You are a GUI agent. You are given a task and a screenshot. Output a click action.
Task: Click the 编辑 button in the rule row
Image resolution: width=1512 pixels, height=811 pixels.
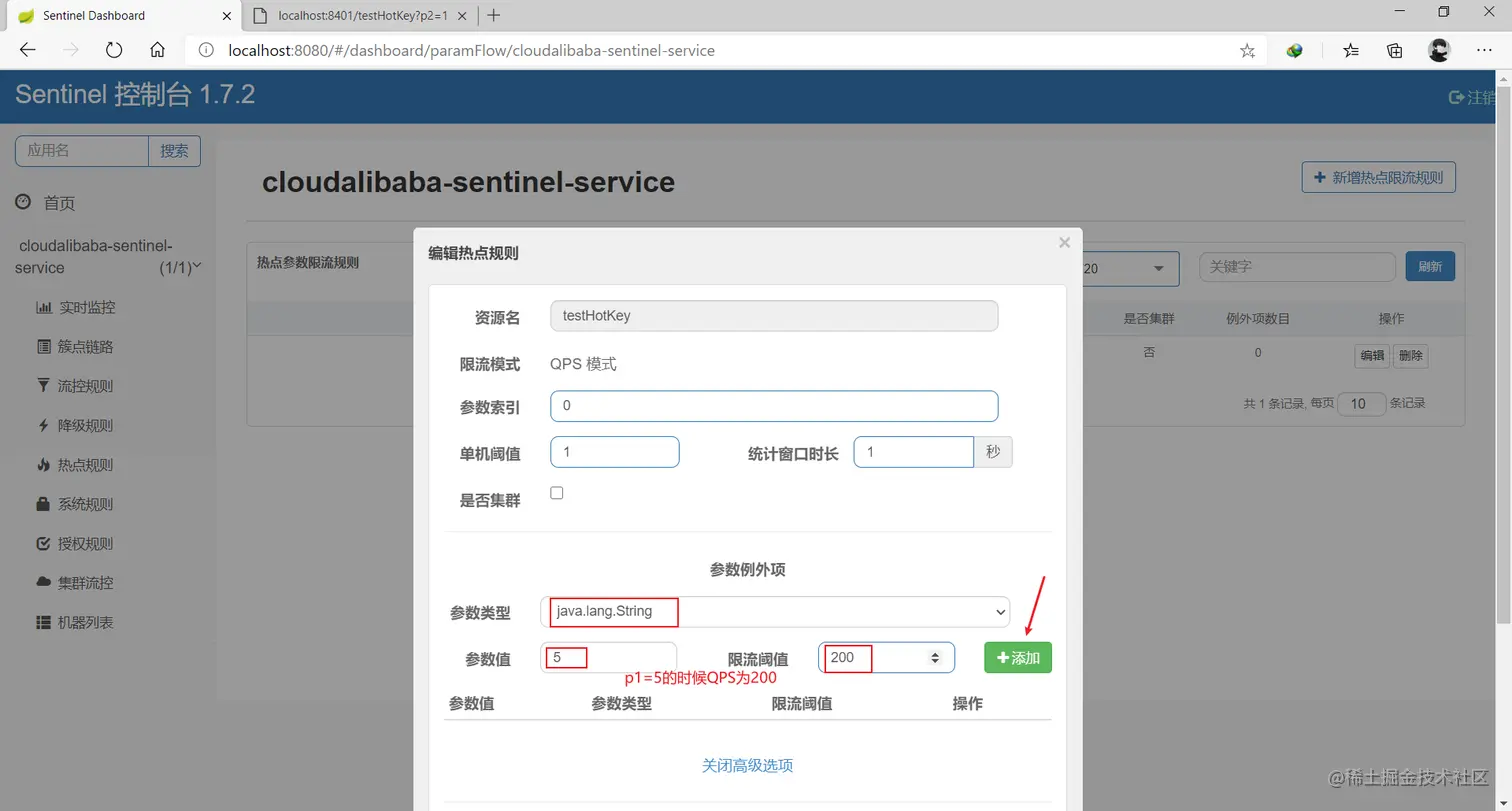click(x=1372, y=356)
